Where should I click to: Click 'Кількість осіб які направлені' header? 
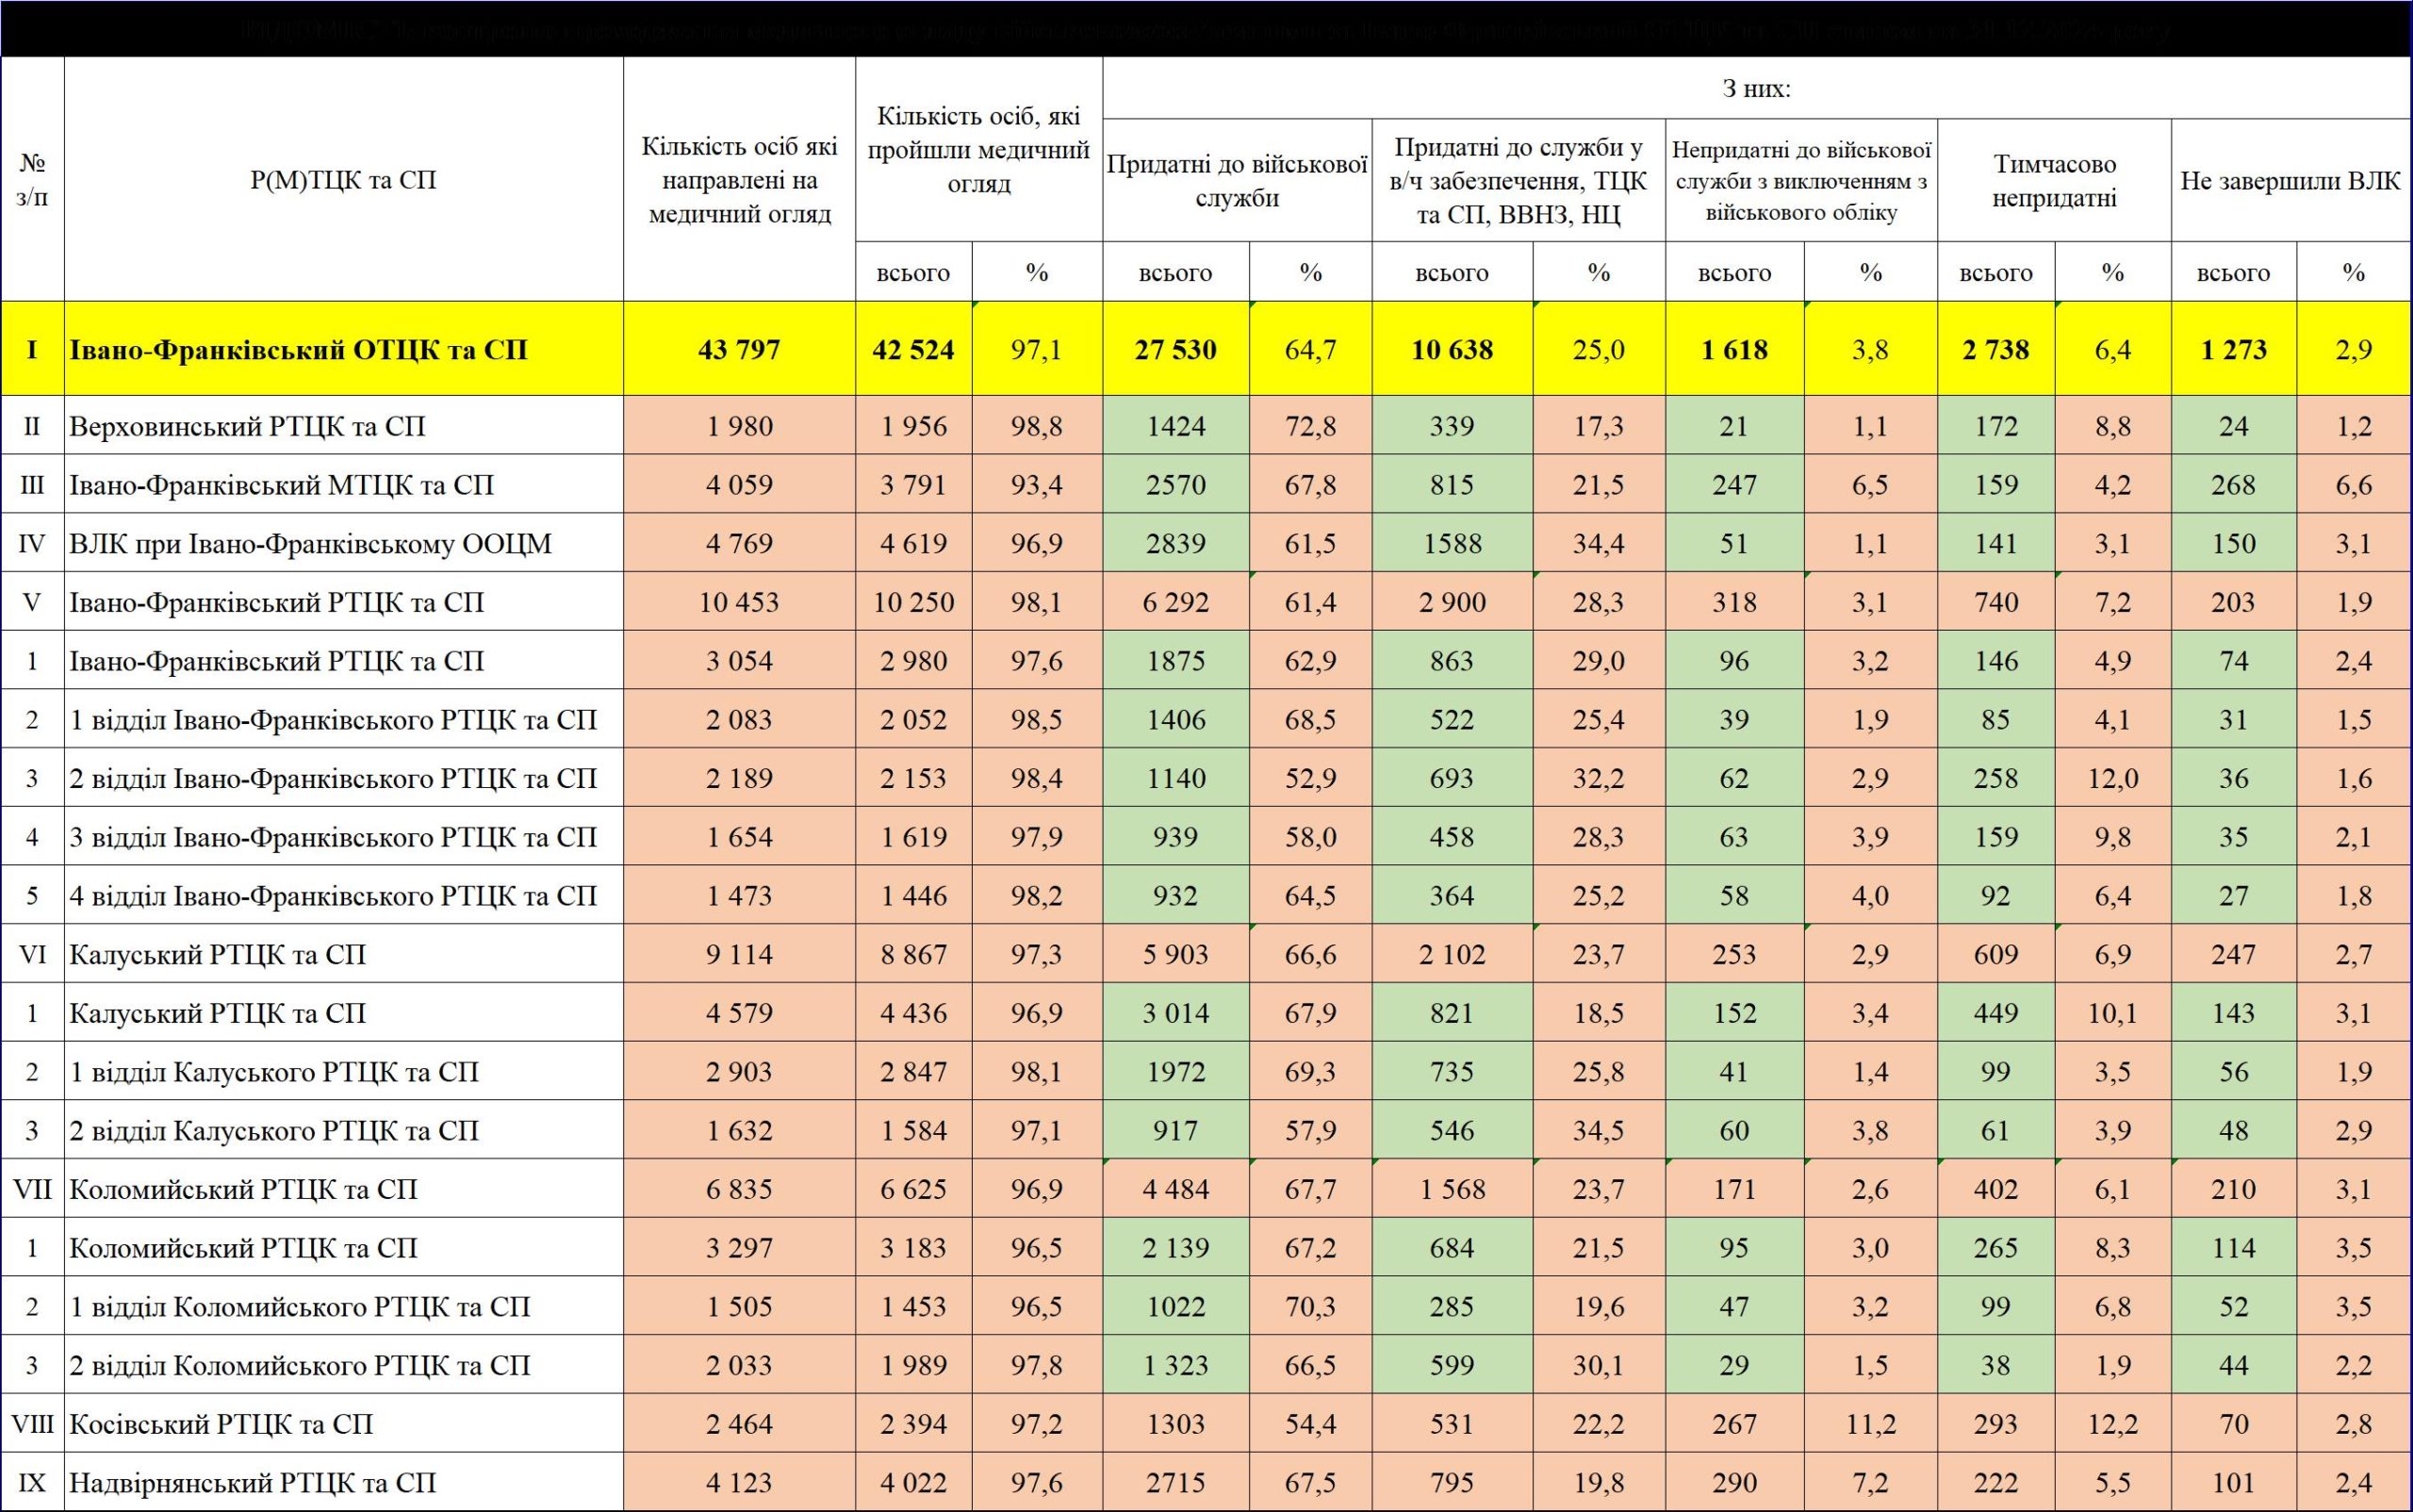739,181
